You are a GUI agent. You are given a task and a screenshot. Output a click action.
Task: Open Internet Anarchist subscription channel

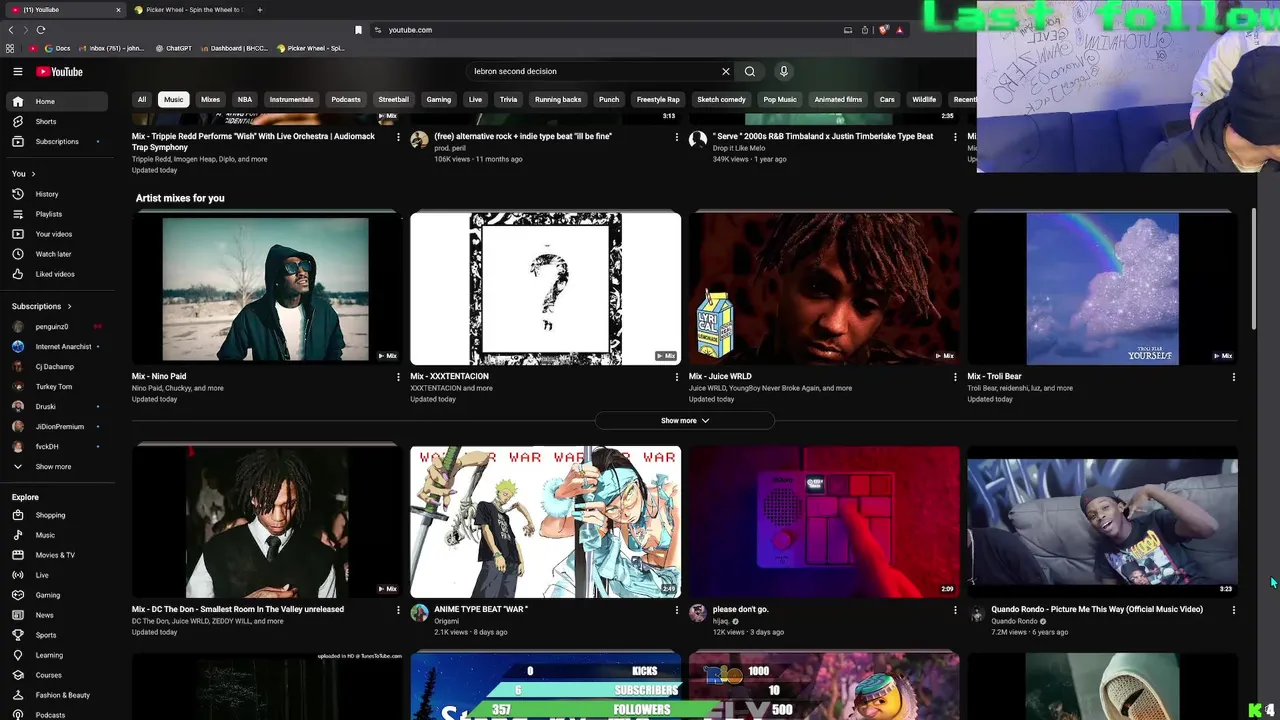(58, 346)
